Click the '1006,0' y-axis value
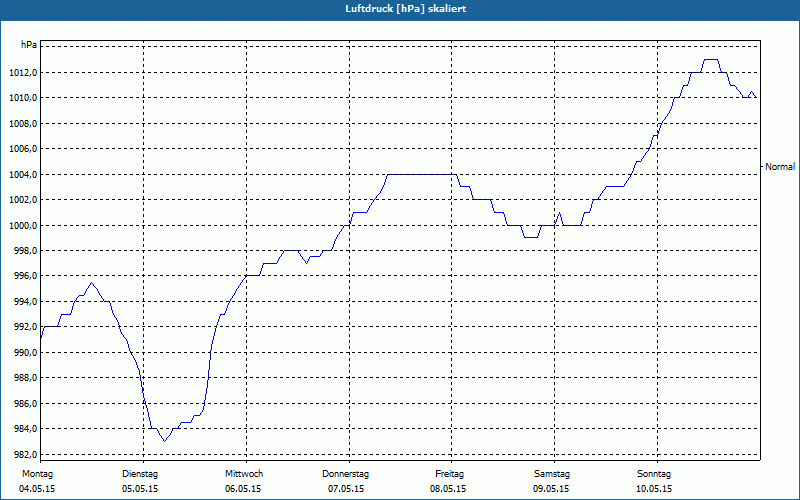This screenshot has width=800, height=500. pos(23,148)
